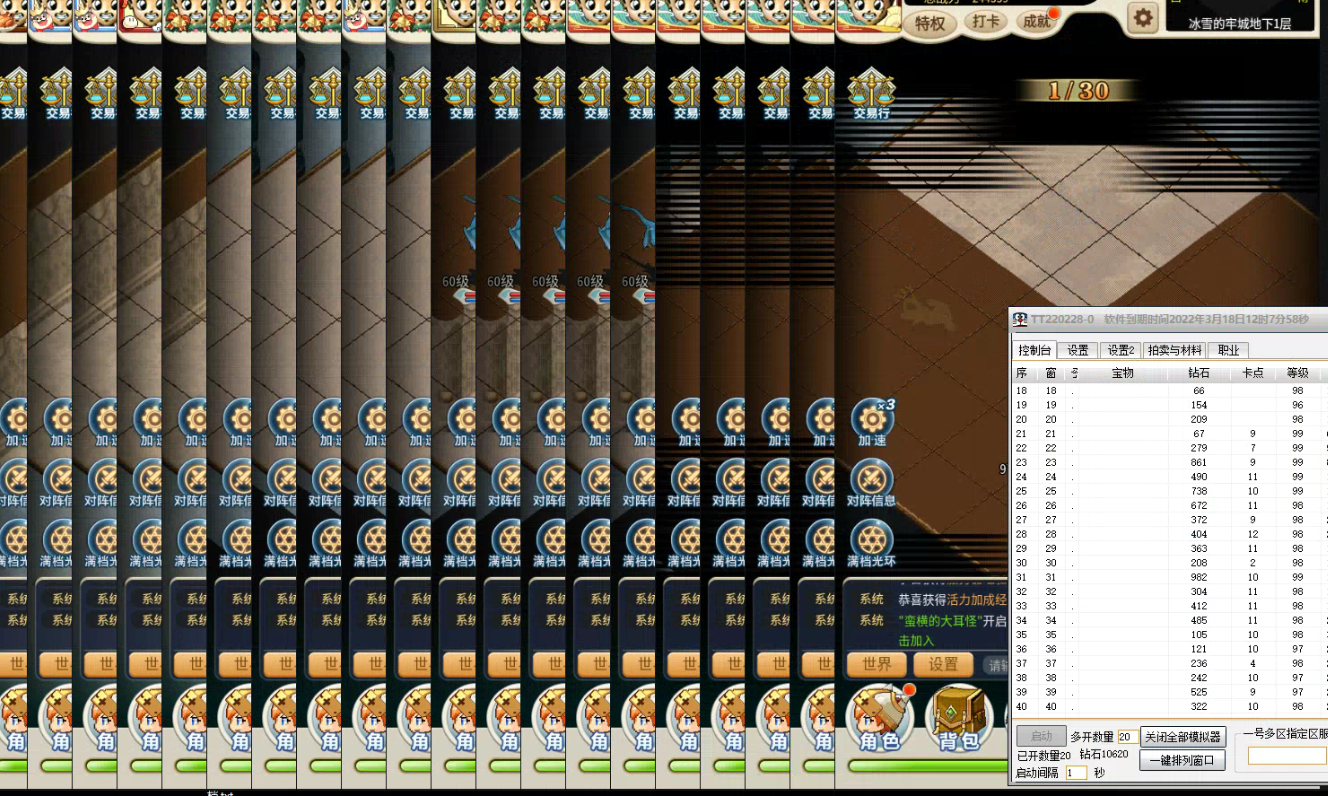This screenshot has width=1328, height=796.
Task: Click location label 冰雪的牢城地下1层
Action: pos(1240,23)
